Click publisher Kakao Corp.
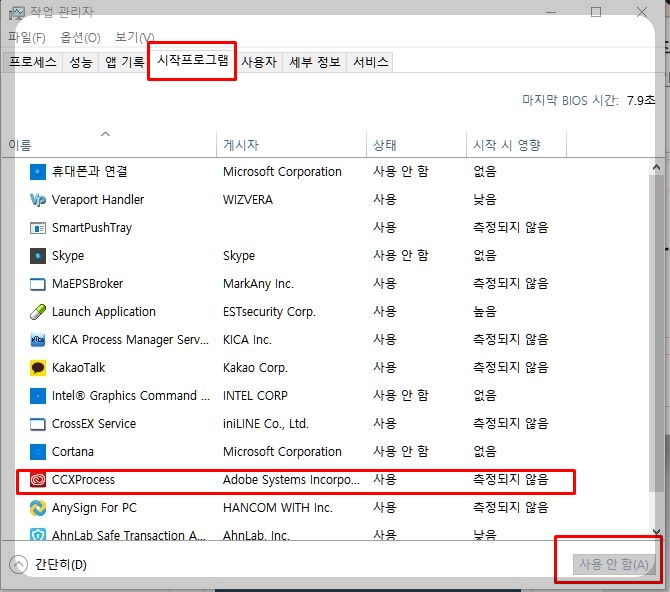Screen dimensions: 670x592 click(255, 368)
